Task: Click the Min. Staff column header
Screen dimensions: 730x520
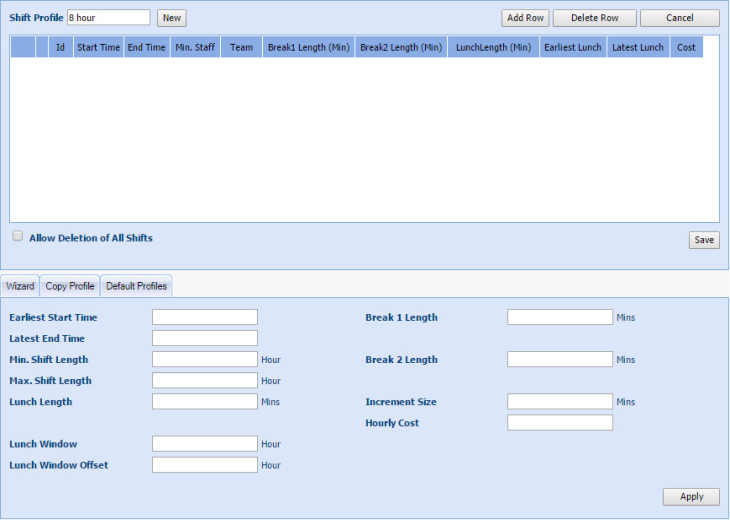Action: 195,47
